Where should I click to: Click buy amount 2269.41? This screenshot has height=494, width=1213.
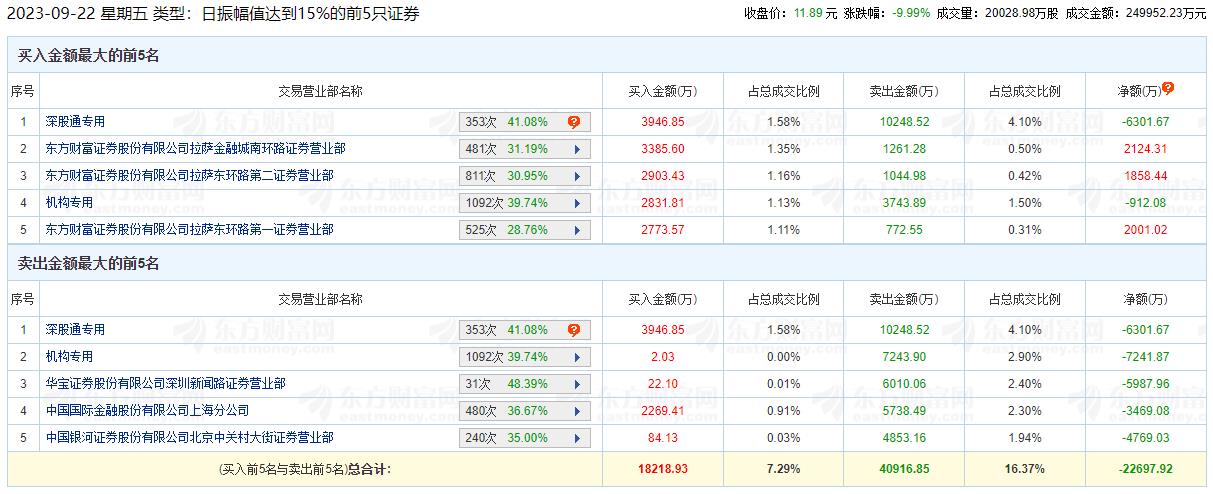[662, 411]
